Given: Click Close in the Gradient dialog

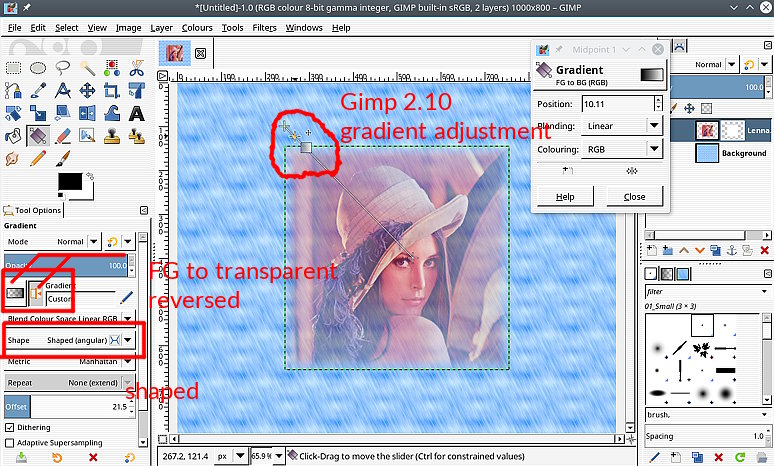Looking at the screenshot, I should [x=634, y=196].
